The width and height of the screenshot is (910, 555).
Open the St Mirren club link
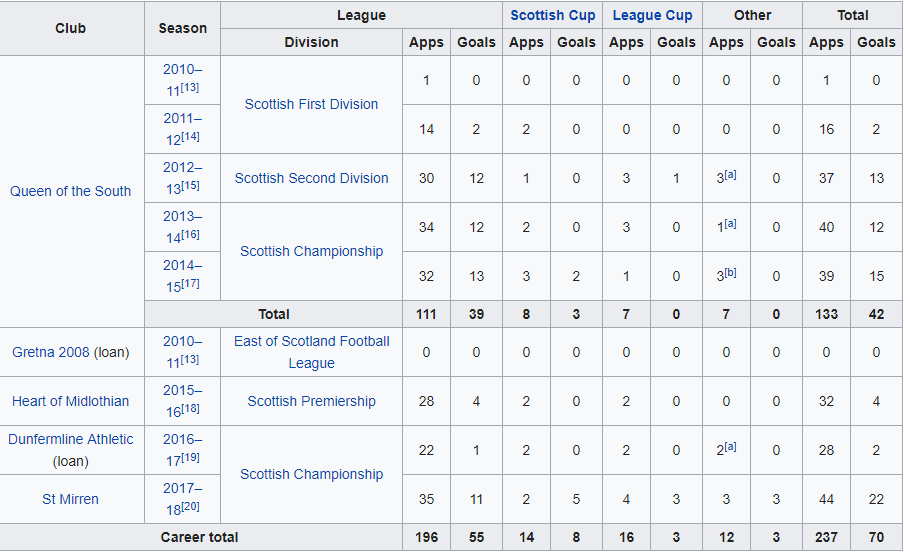tap(70, 499)
